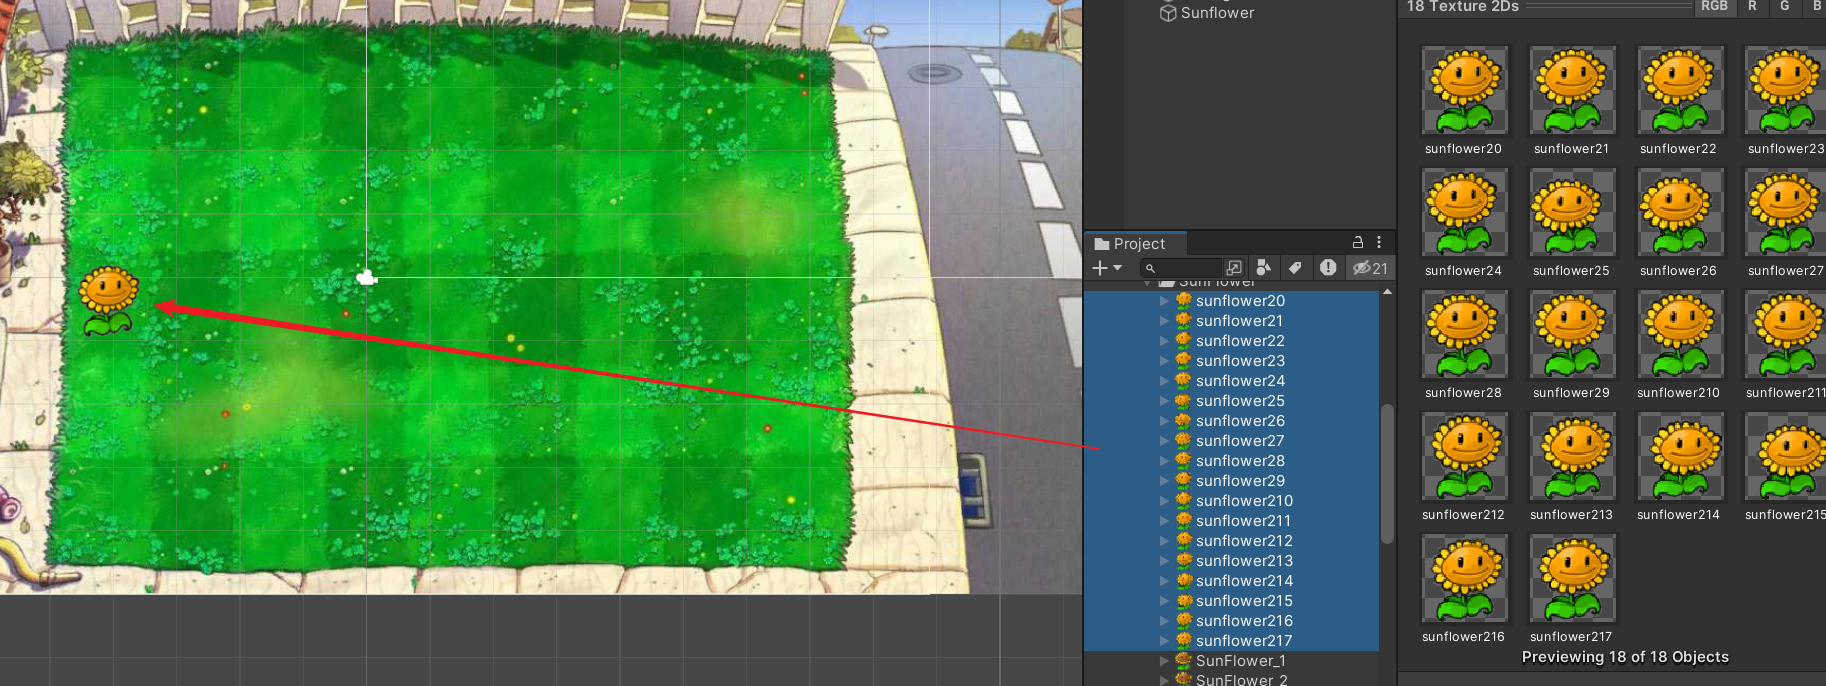The width and height of the screenshot is (1826, 686).
Task: Click sunflower28 texture preview thumbnail
Action: click(x=1464, y=334)
